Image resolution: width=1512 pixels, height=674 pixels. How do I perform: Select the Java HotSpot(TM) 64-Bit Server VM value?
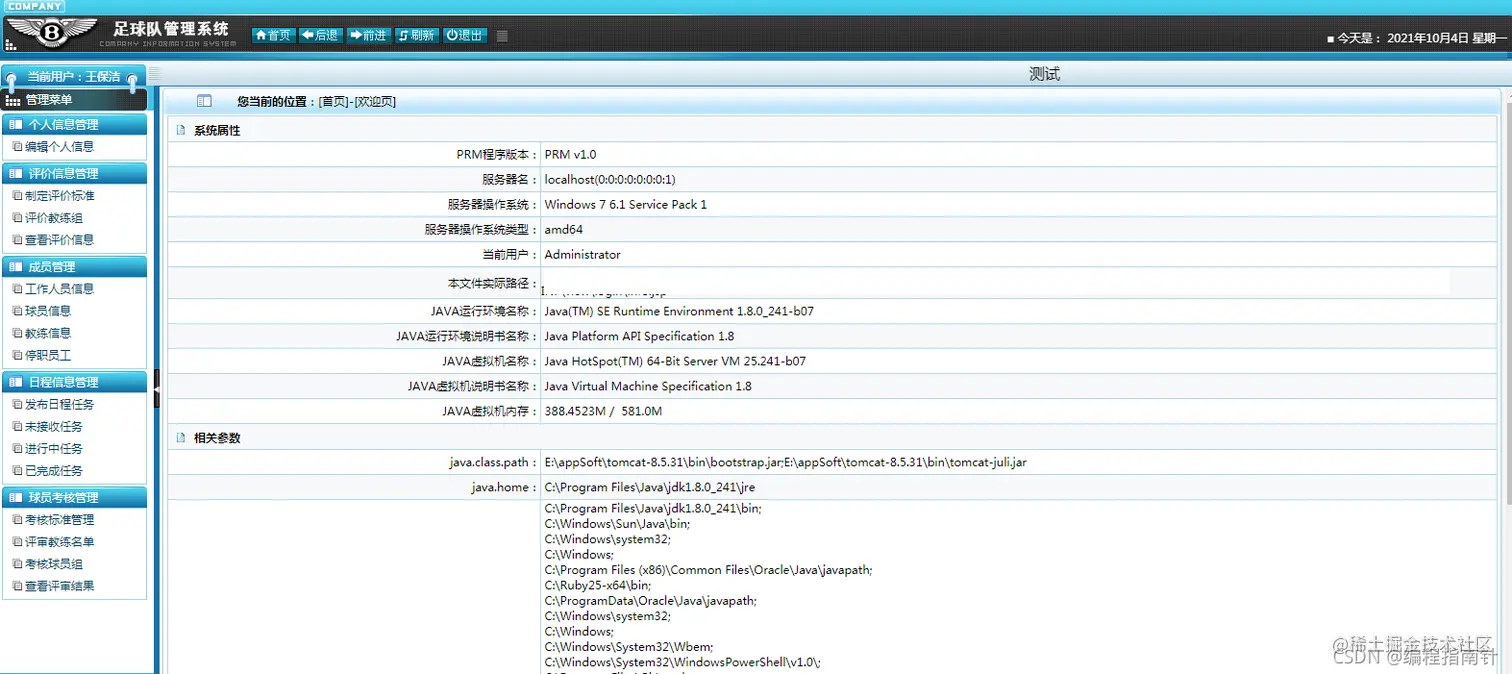click(x=675, y=361)
